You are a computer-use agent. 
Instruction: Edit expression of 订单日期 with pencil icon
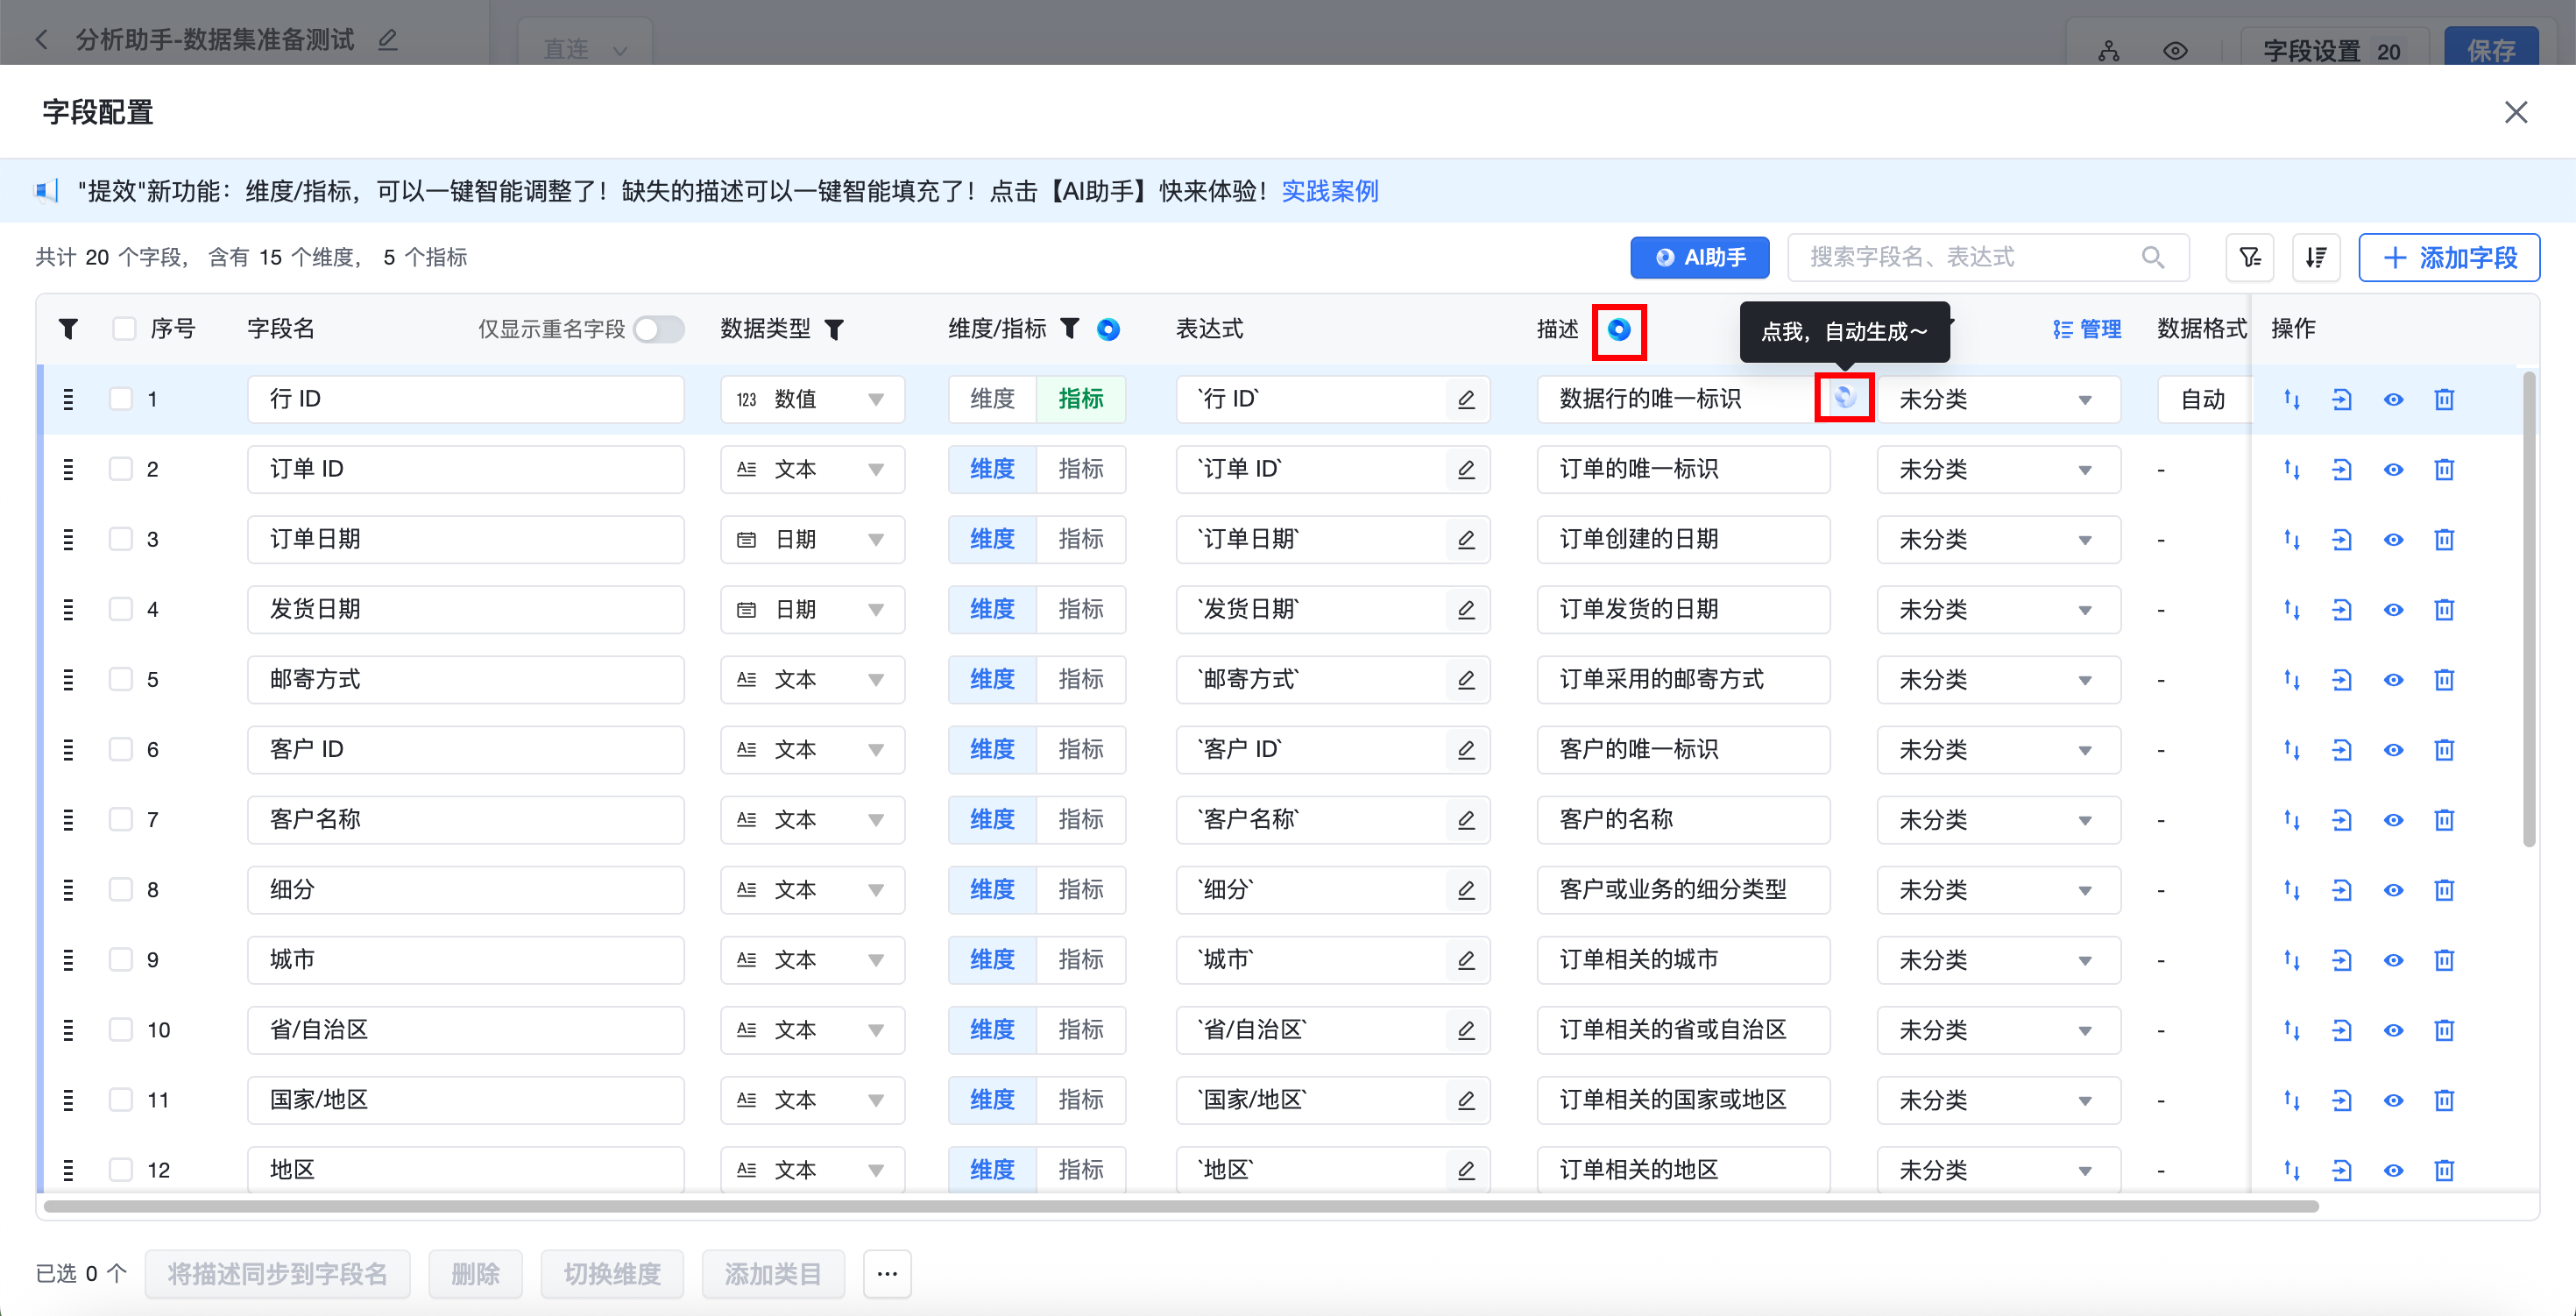coord(1466,539)
